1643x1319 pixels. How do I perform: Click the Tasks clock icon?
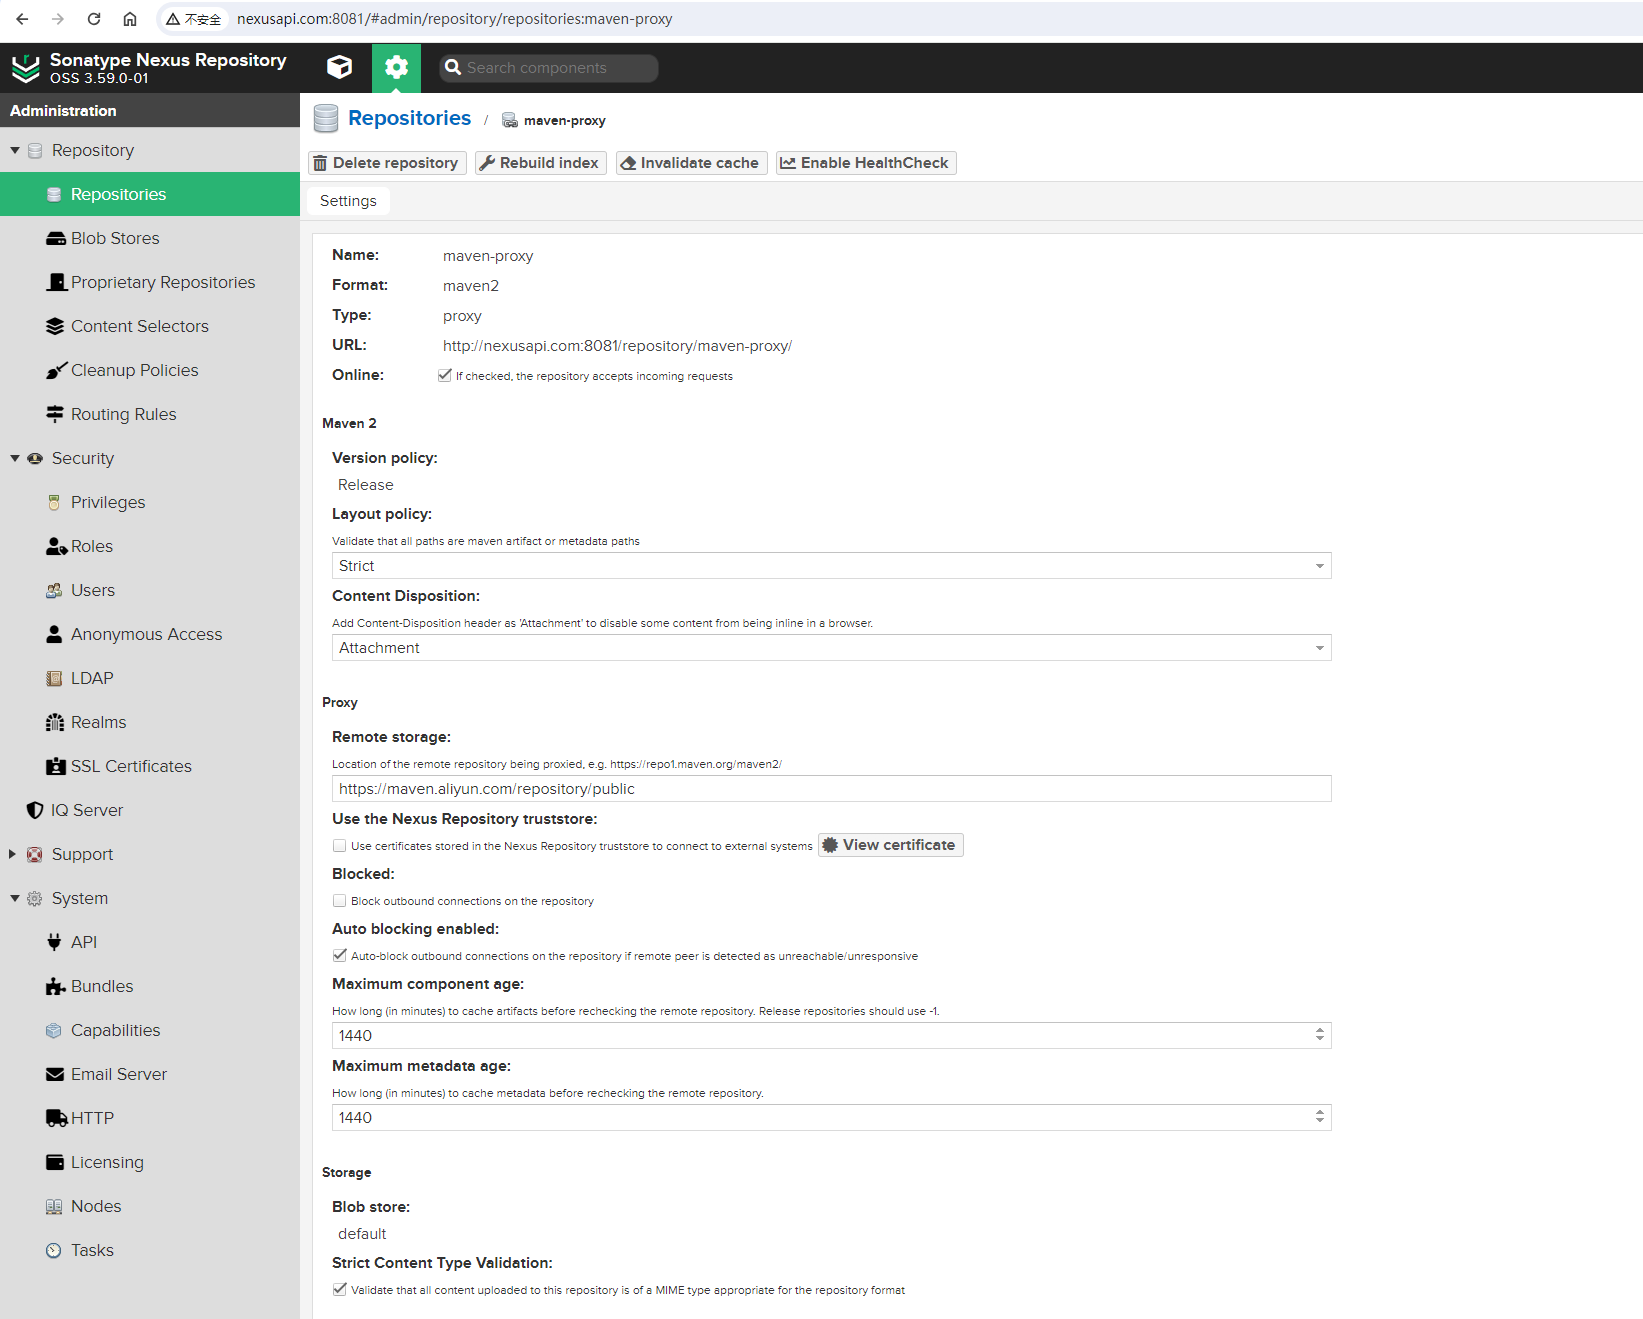54,1250
